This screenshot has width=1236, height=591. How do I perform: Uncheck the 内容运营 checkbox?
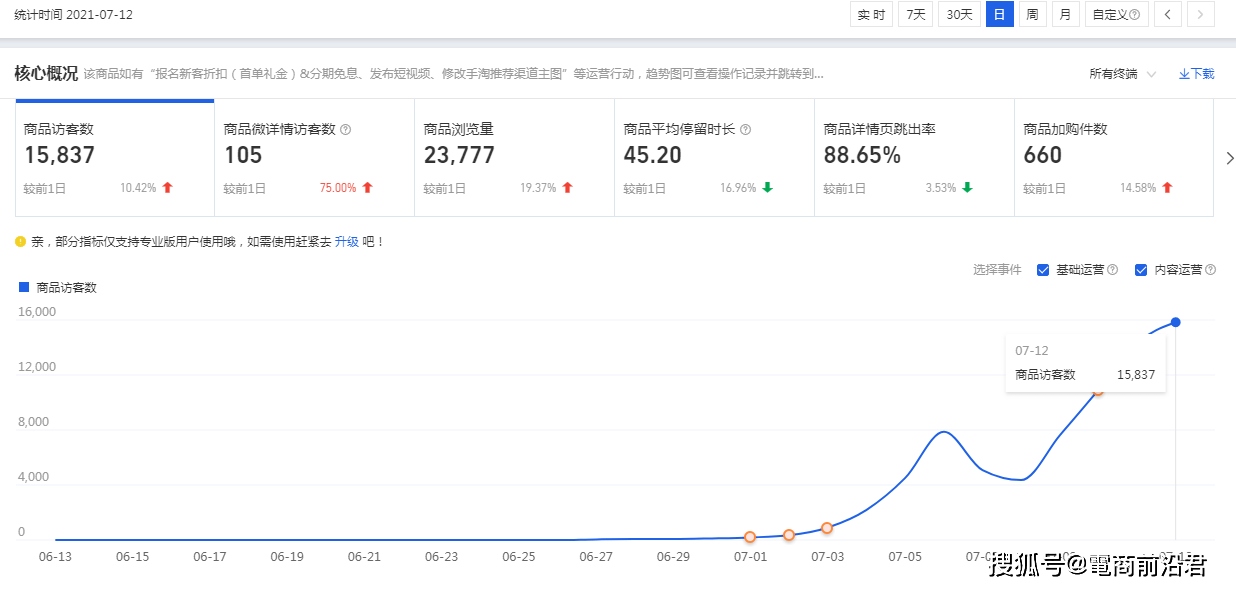[1141, 269]
